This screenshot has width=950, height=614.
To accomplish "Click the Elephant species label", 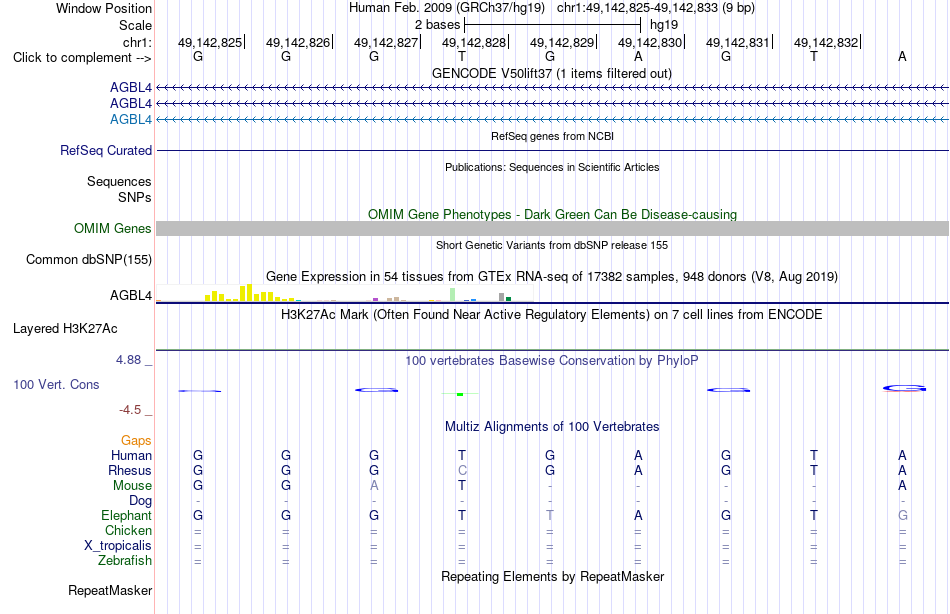I will 126,515.
